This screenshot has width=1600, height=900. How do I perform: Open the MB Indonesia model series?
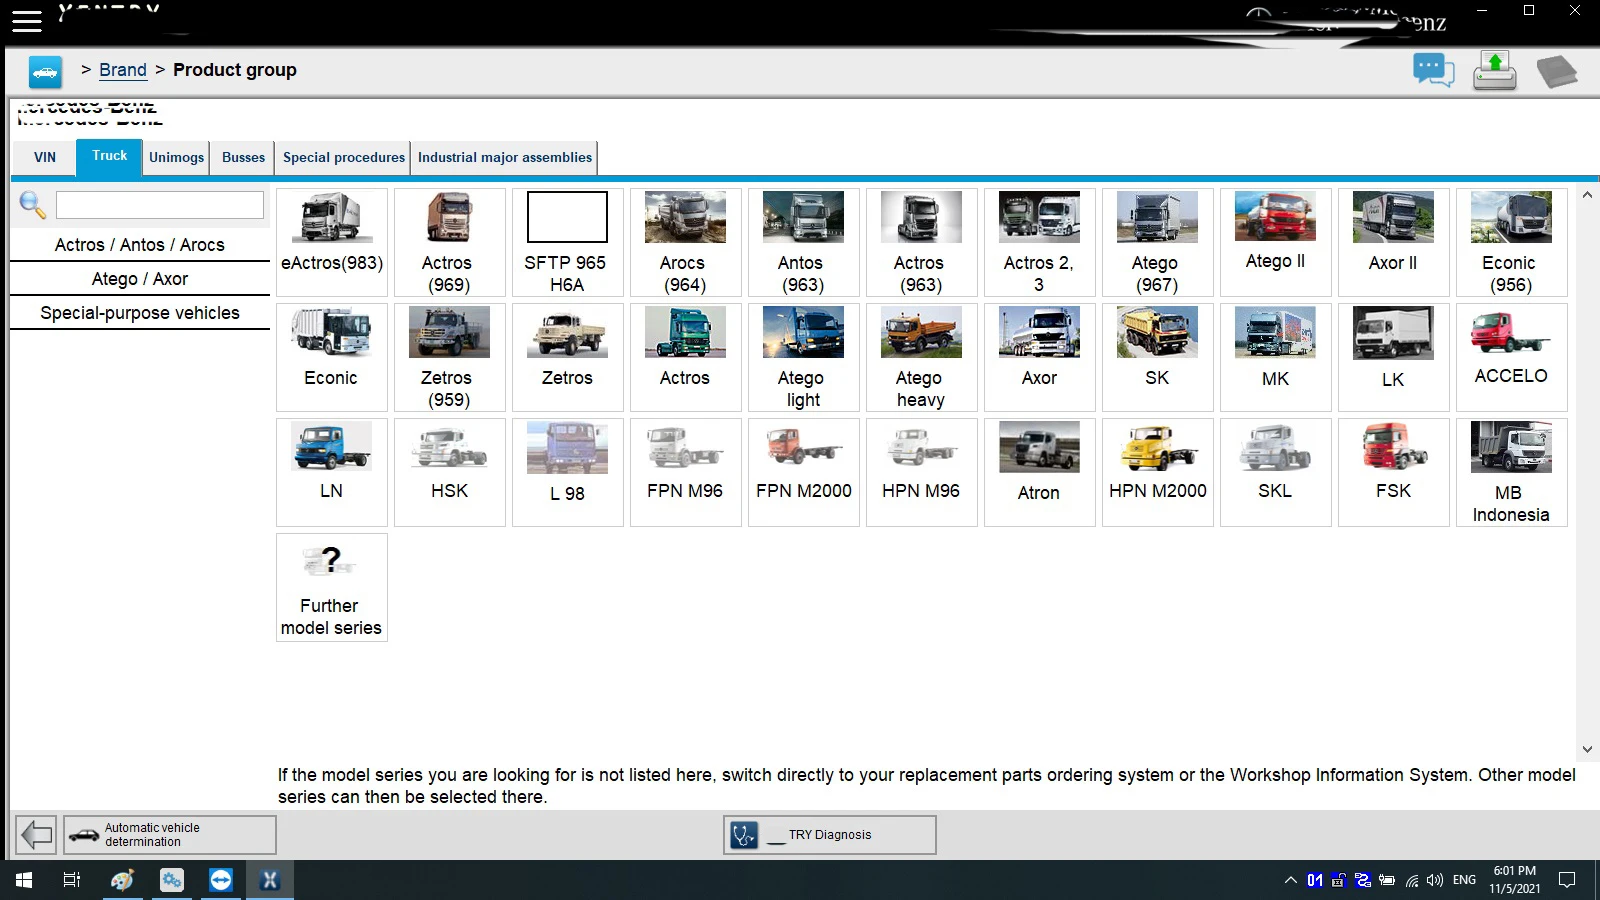[x=1512, y=472]
